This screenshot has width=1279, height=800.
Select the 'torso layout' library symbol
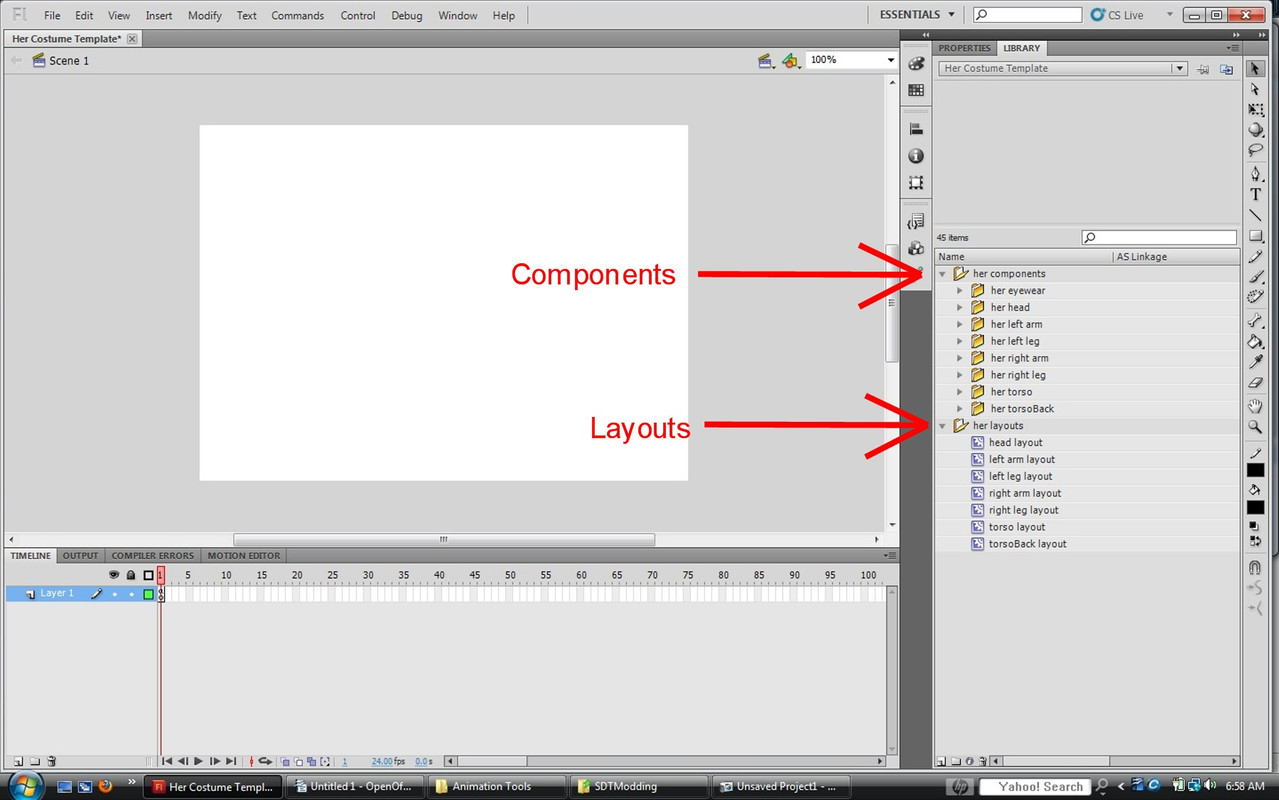click(1016, 527)
